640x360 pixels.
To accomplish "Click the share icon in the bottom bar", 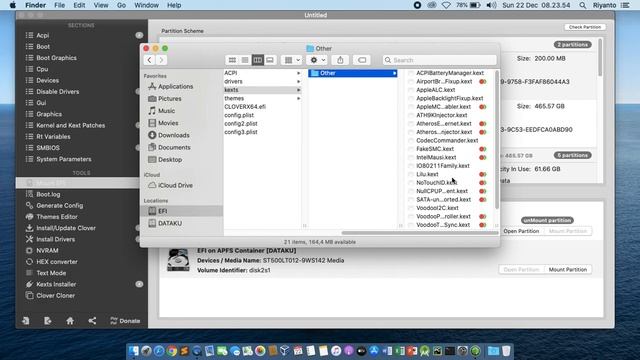I will point(92,321).
